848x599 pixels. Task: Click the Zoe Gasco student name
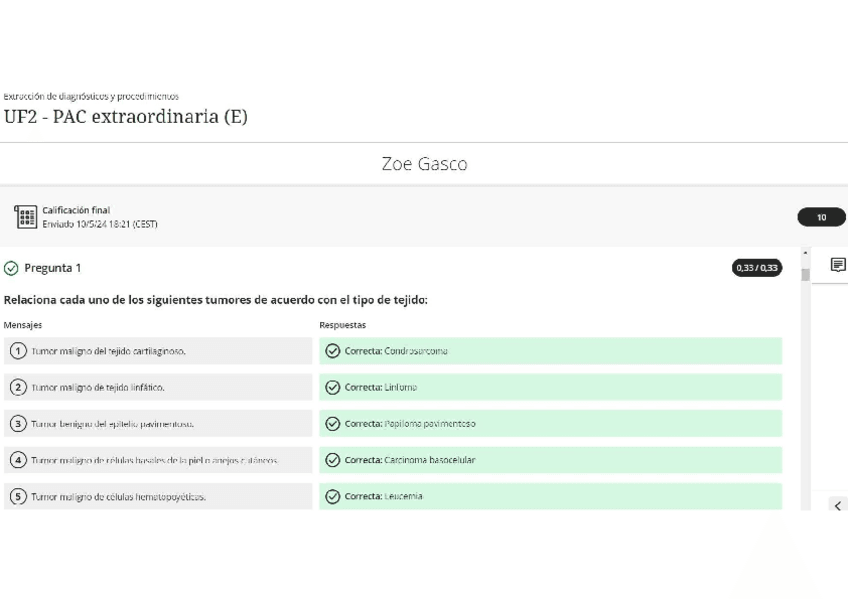pos(424,164)
